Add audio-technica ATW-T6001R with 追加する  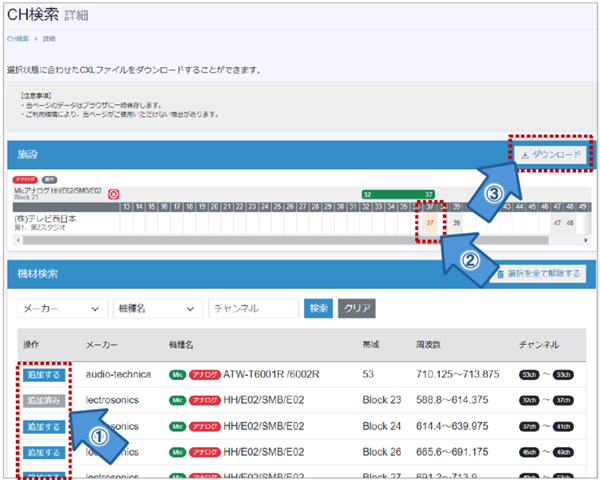[44, 375]
